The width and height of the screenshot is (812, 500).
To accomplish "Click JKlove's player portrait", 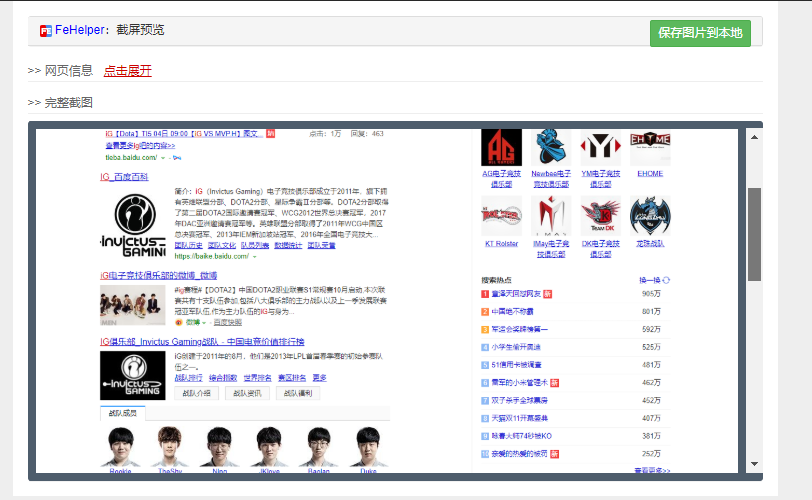I will [x=269, y=447].
